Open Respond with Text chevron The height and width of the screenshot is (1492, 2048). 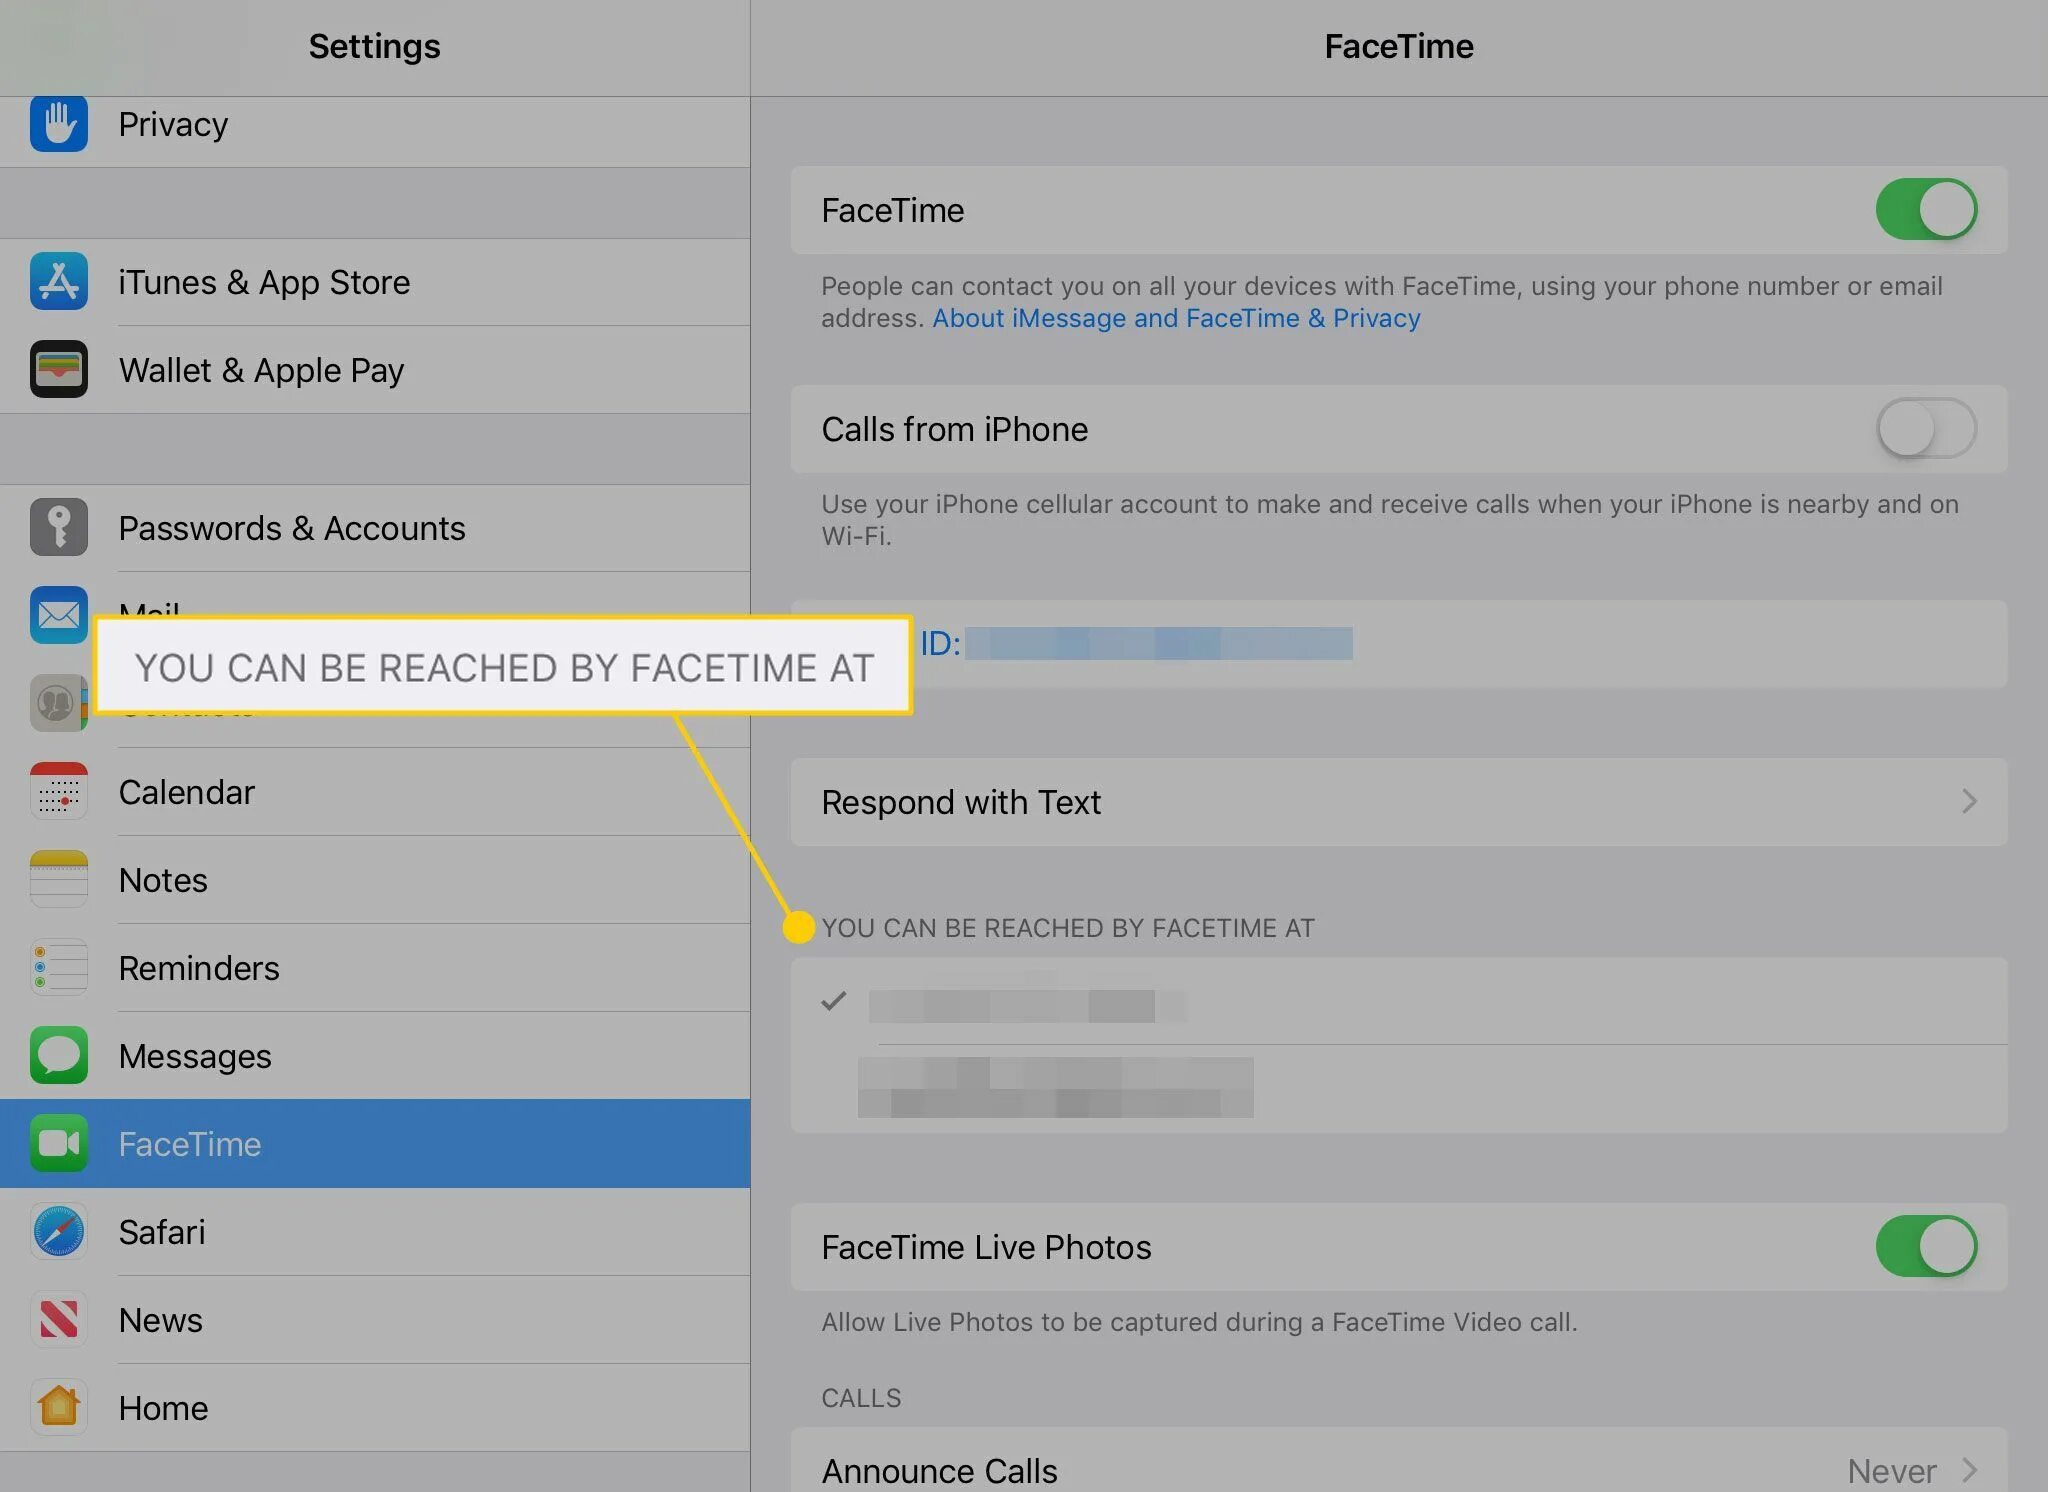pyautogui.click(x=1968, y=802)
